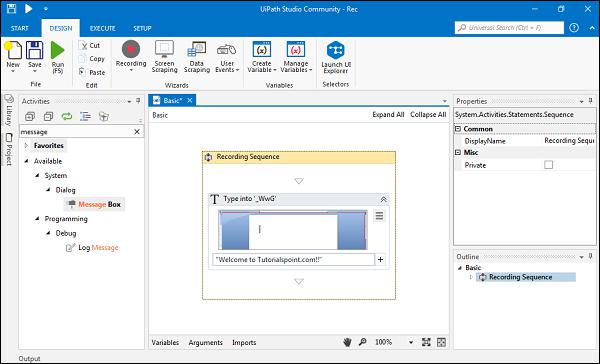Collapse the System tree node

click(37, 175)
